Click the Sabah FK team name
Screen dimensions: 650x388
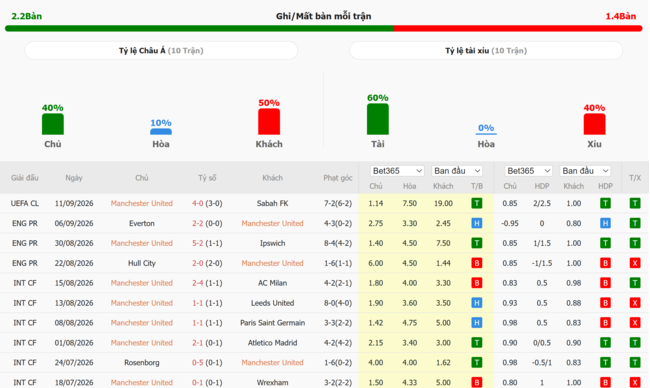(x=272, y=204)
